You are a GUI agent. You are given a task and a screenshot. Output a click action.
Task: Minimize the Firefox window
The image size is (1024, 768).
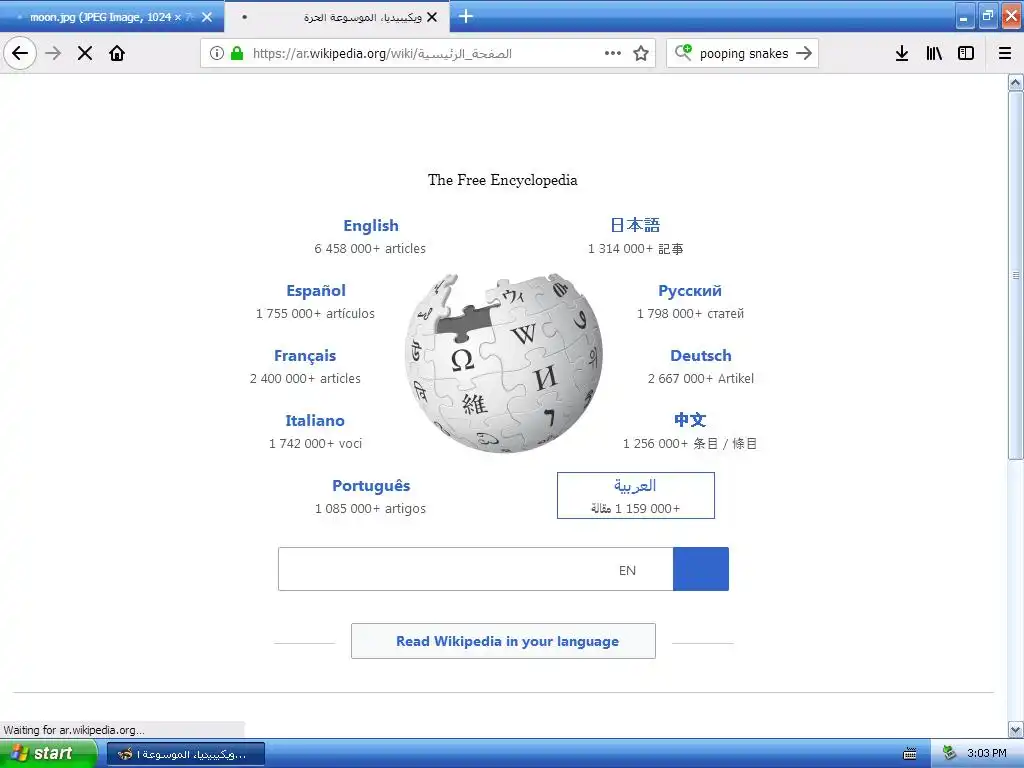pos(964,16)
